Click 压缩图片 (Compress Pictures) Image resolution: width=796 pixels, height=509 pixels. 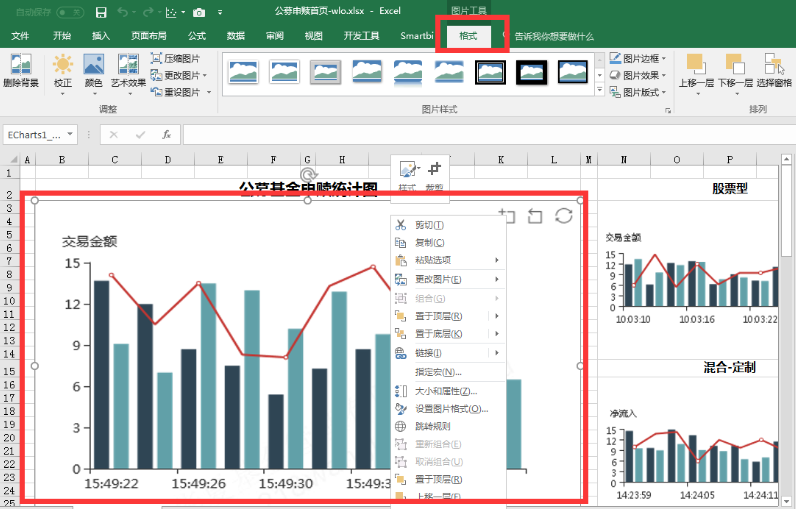pyautogui.click(x=176, y=58)
